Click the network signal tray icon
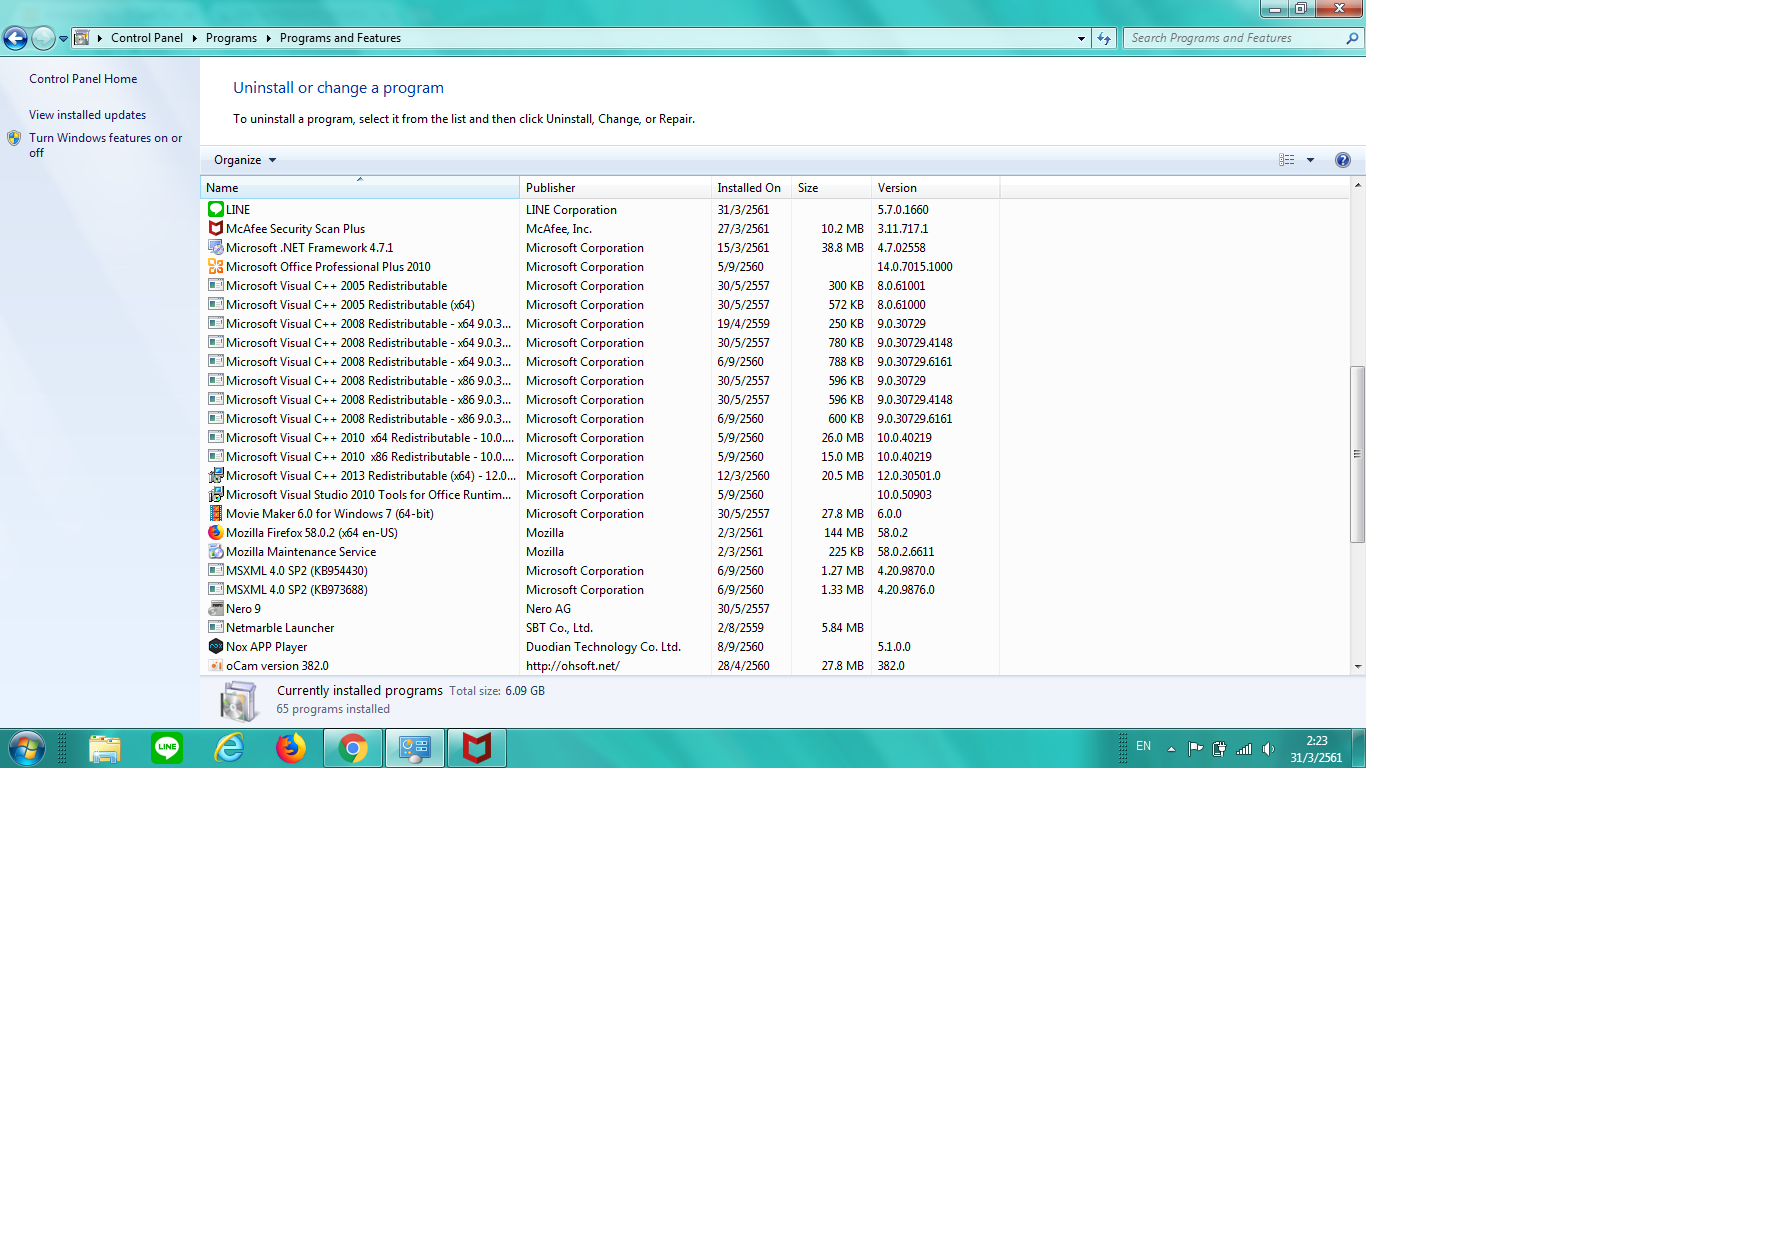Image resolution: width=1784 pixels, height=1248 pixels. coord(1244,749)
